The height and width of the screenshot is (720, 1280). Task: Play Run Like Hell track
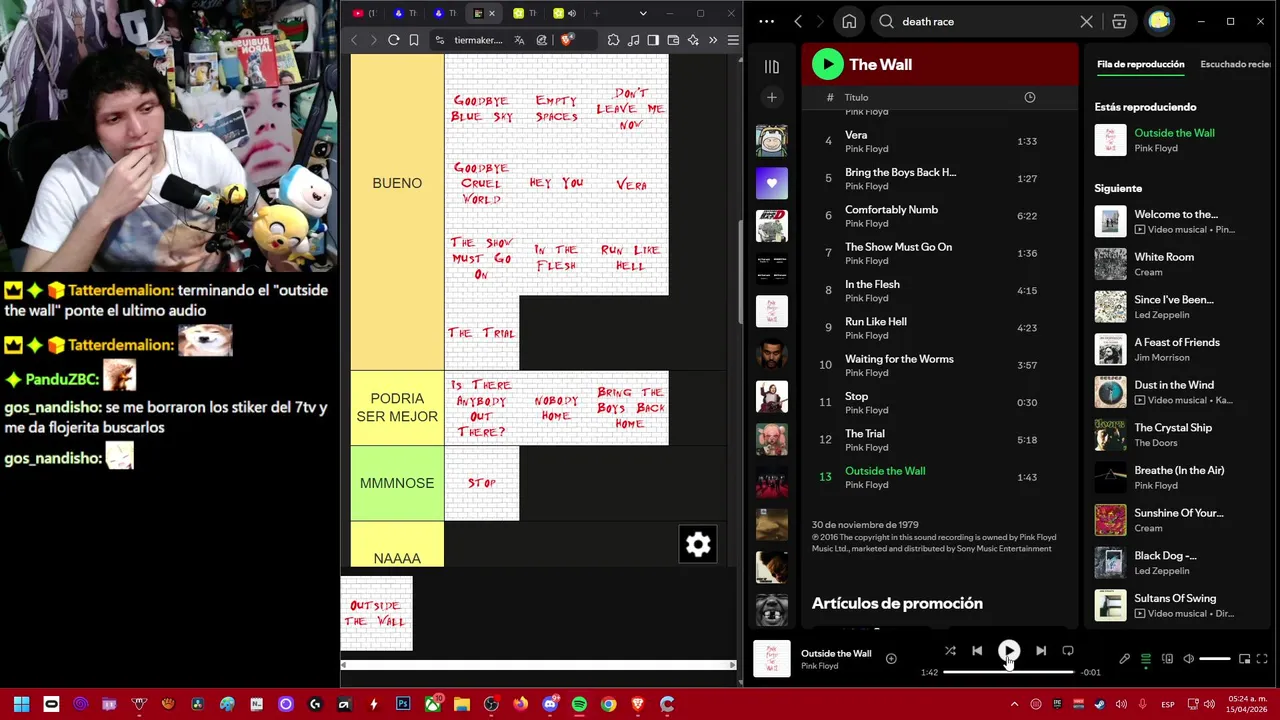[940, 328]
